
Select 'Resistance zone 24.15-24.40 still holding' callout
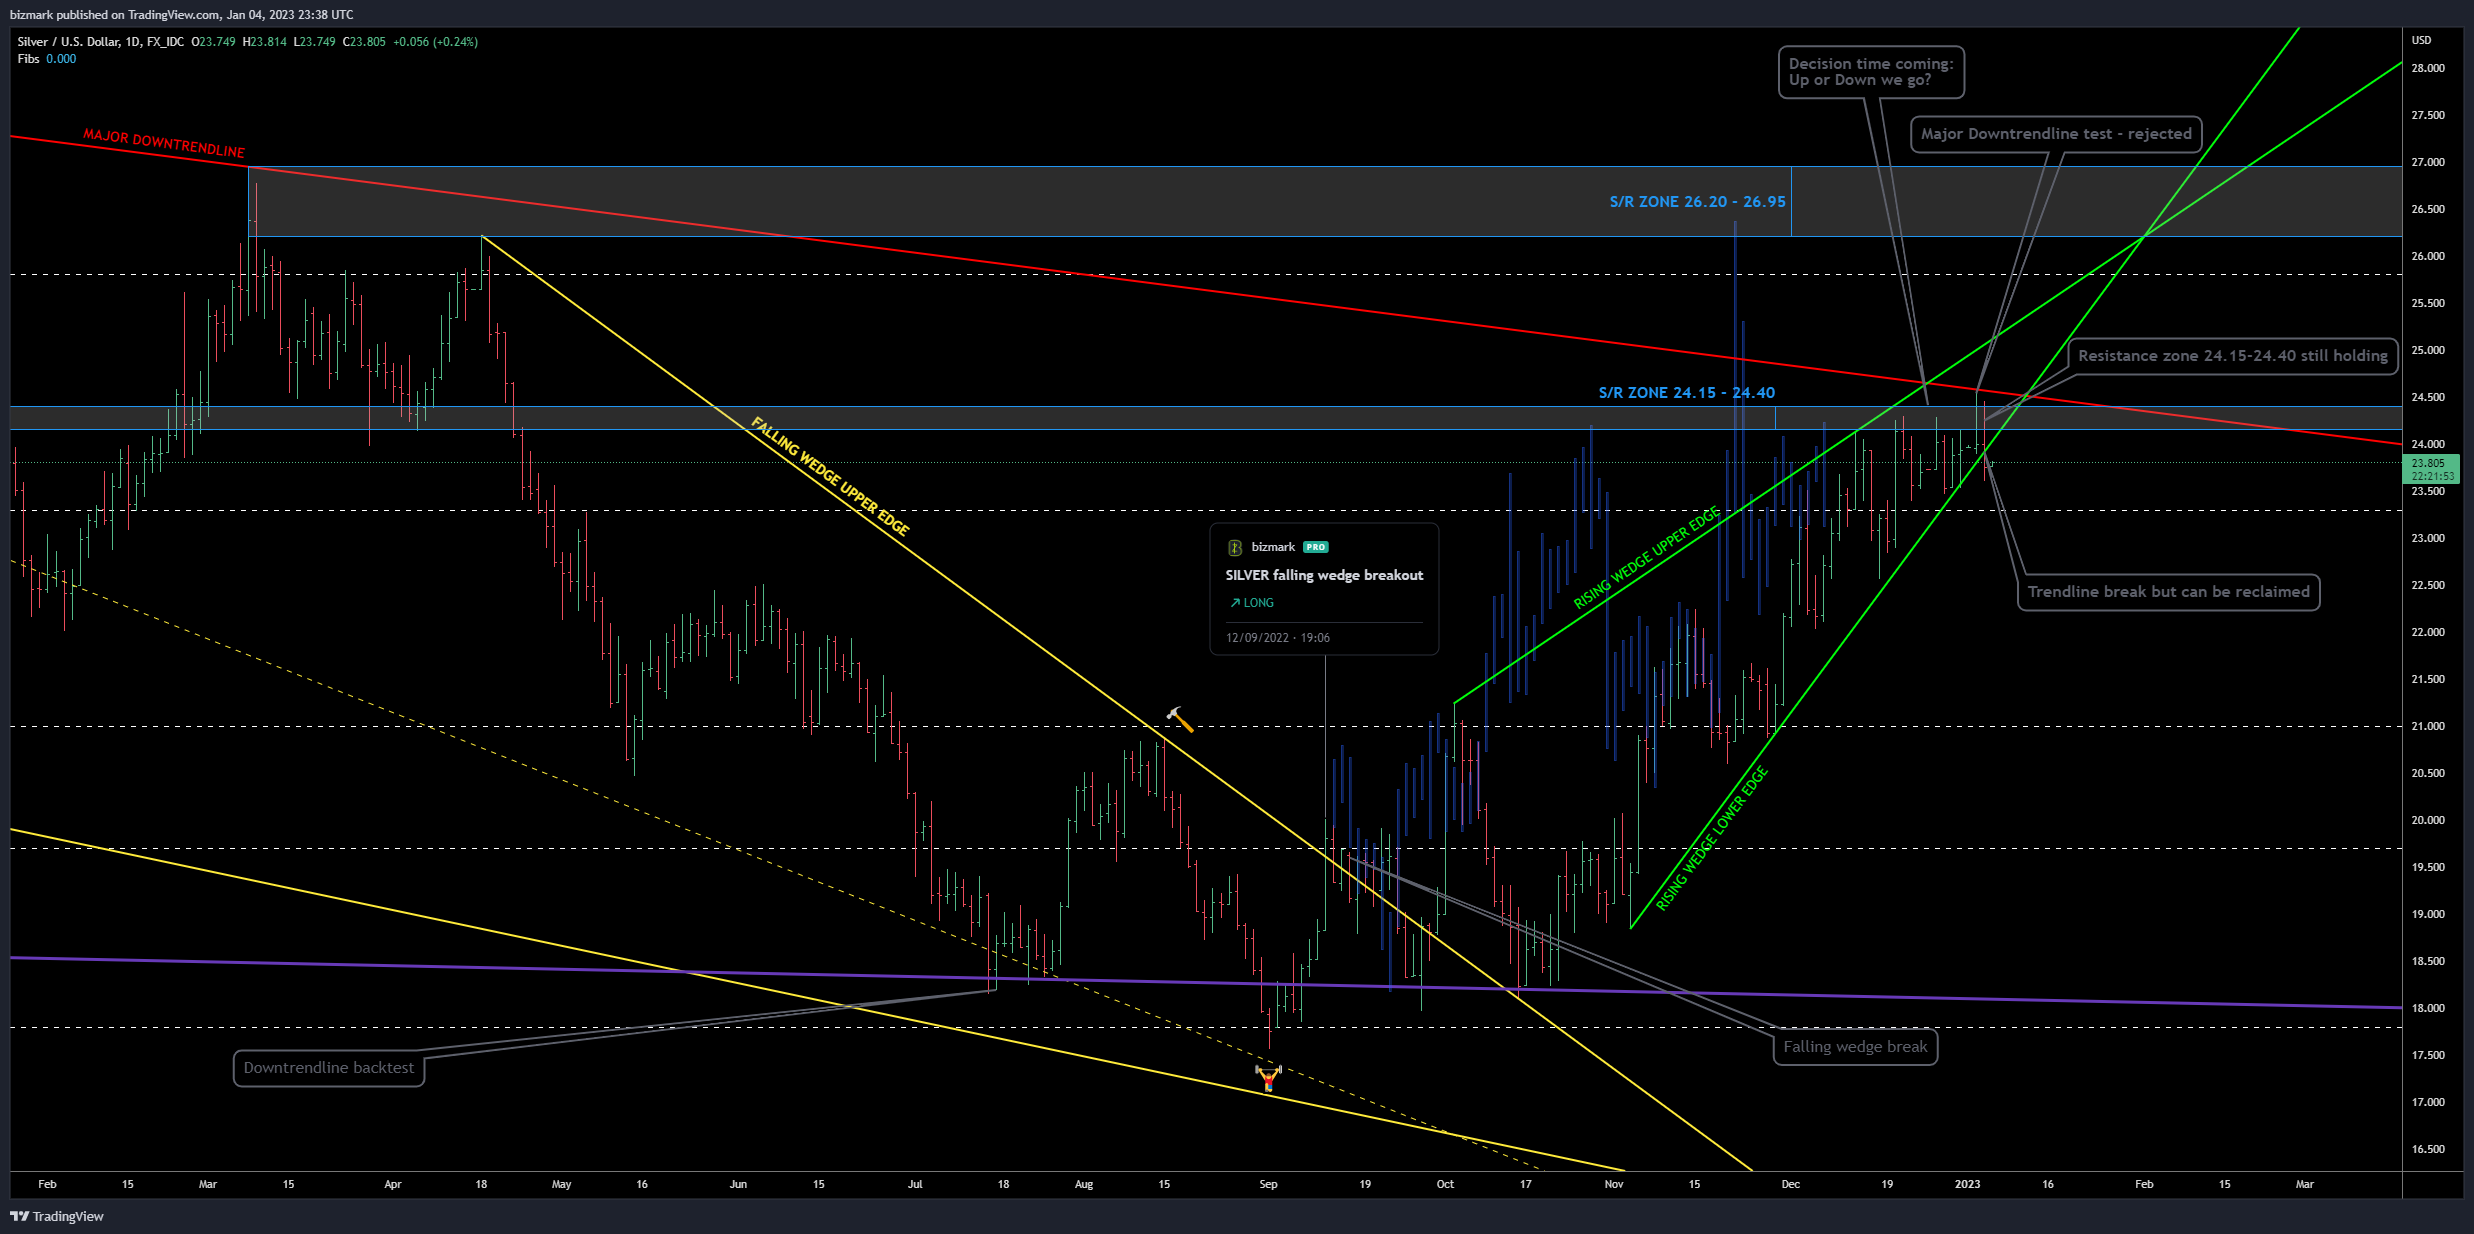point(2233,356)
